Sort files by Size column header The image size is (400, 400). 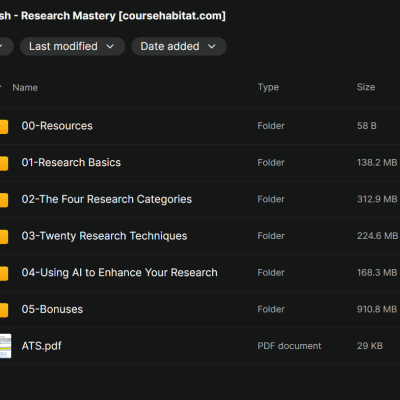(x=366, y=87)
